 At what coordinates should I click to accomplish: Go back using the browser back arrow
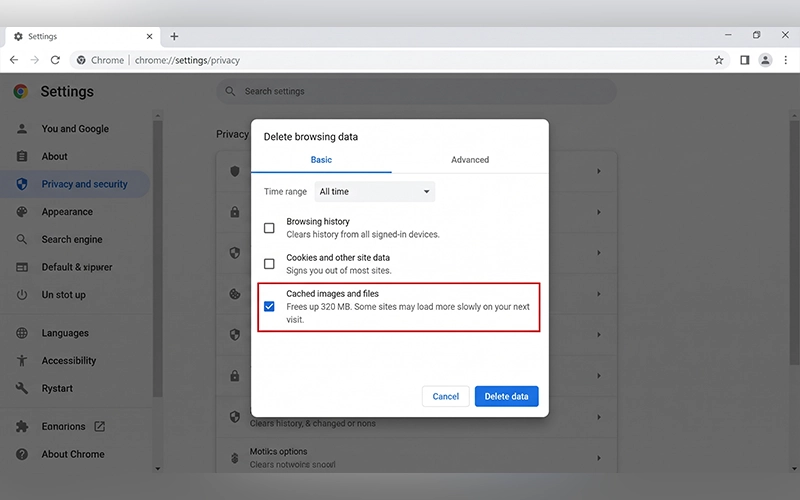coord(14,60)
